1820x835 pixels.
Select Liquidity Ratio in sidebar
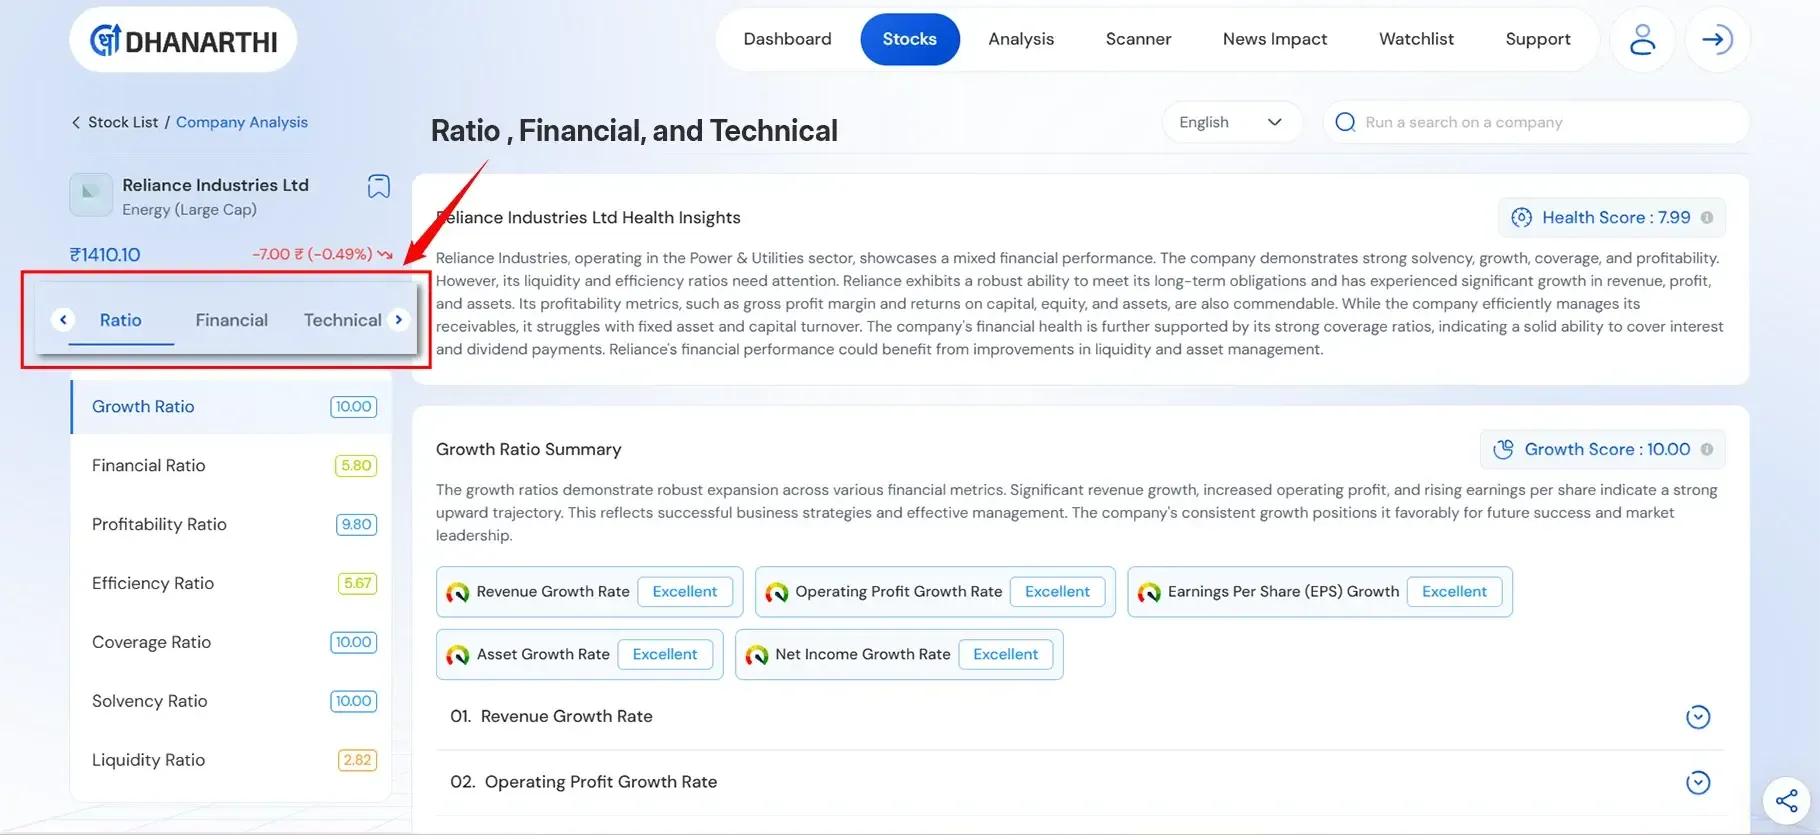tap(231, 760)
